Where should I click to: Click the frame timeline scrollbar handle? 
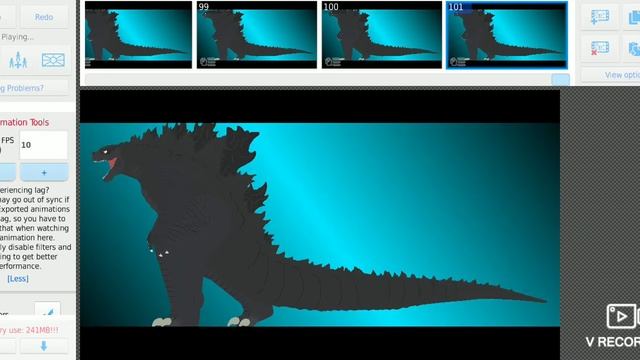560,80
